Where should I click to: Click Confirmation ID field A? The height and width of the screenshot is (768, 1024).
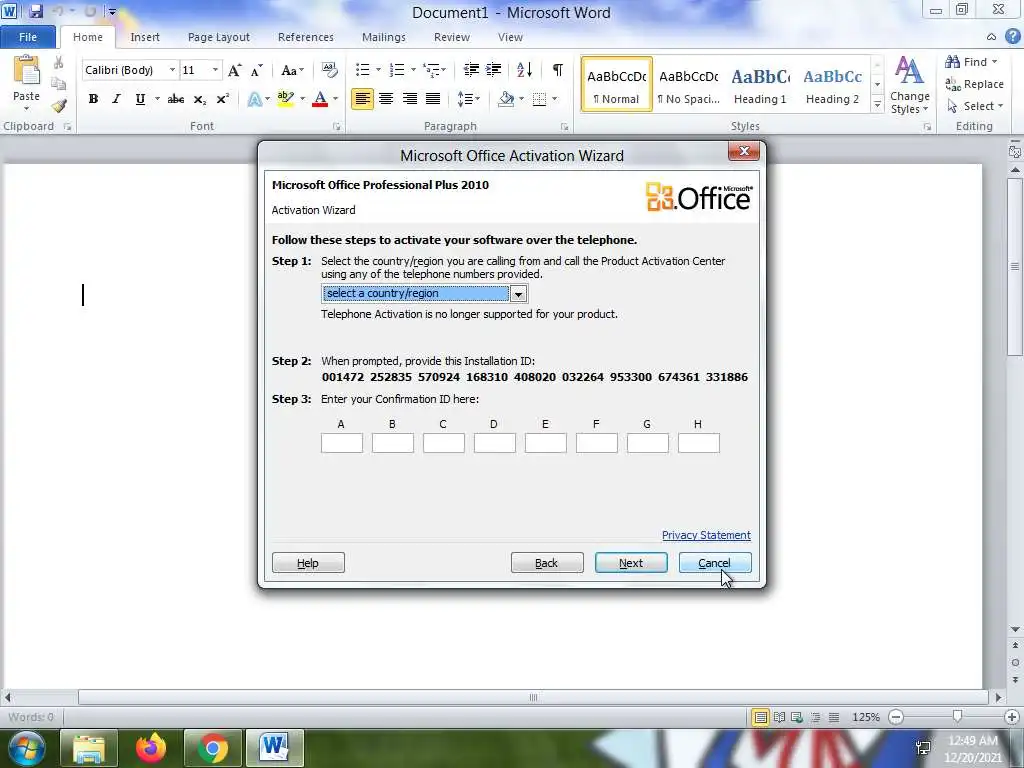(342, 443)
